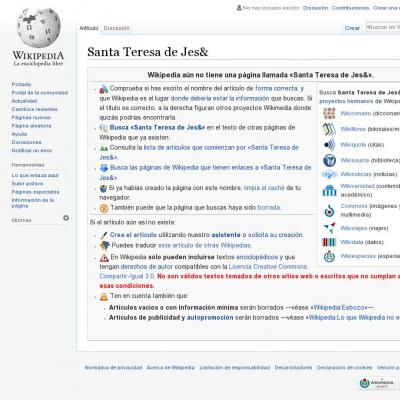The width and height of the screenshot is (400, 400).
Task: Click the Wikiquote icon
Action: point(329,145)
